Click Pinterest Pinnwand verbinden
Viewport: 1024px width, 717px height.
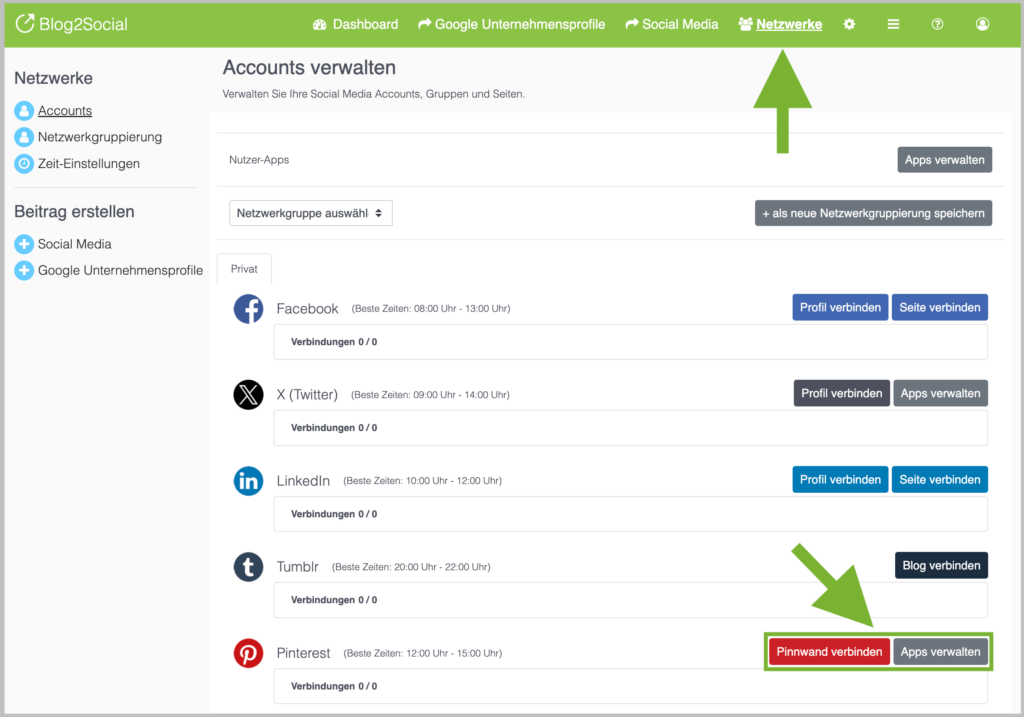pos(829,652)
